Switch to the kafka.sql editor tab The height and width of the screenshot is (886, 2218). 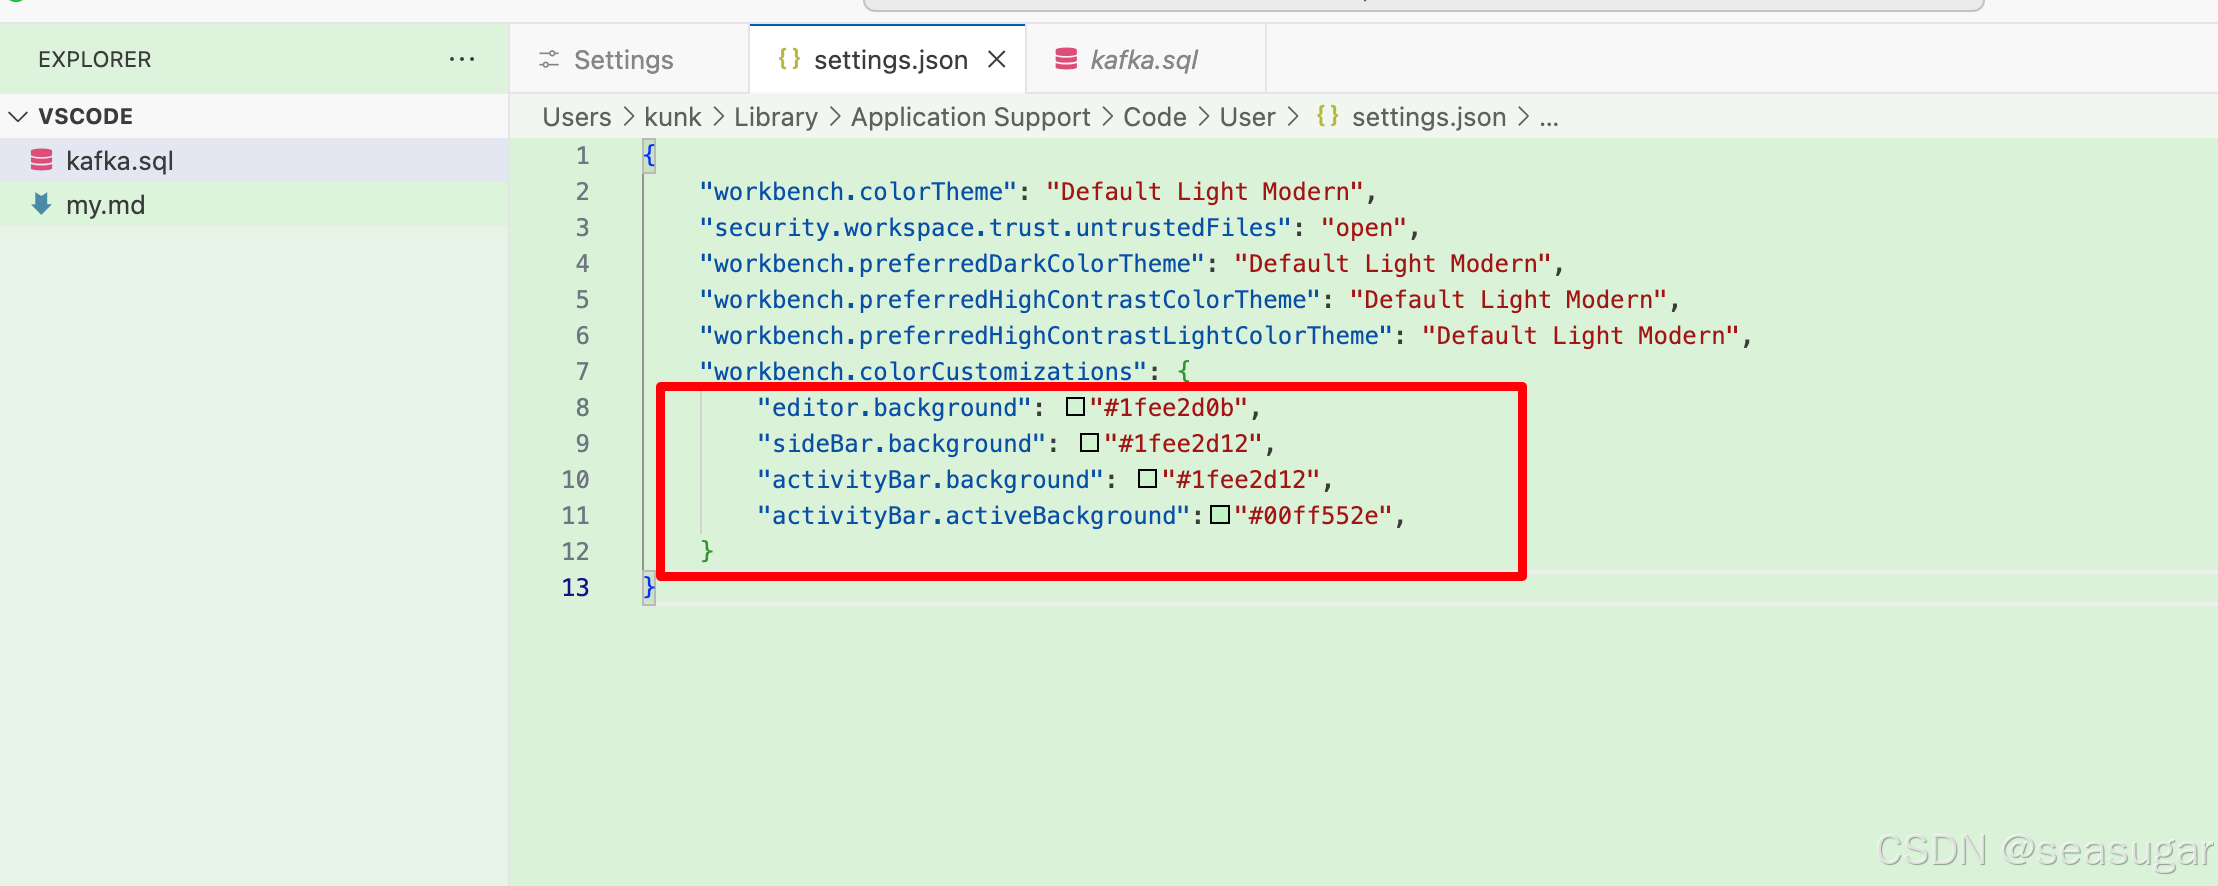(1145, 59)
